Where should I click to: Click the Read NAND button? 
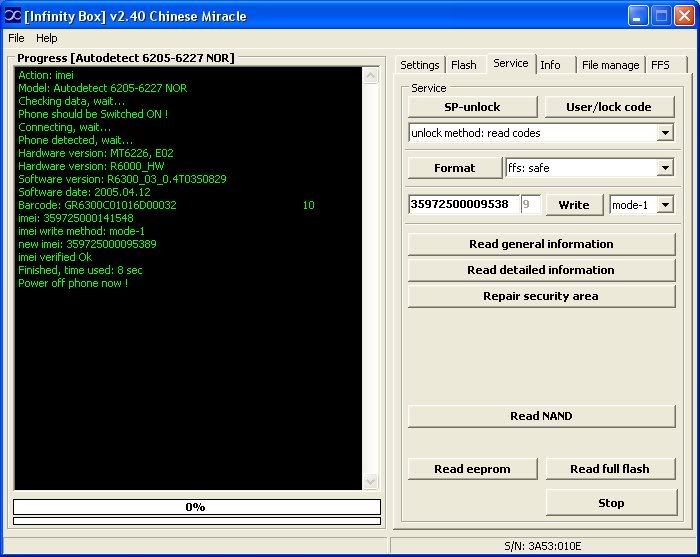(542, 416)
